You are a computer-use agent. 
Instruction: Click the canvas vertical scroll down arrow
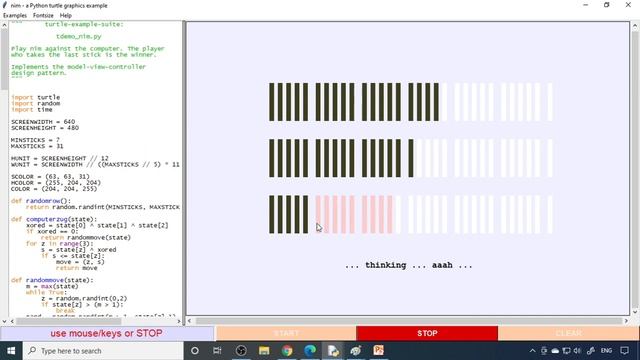pos(635,312)
